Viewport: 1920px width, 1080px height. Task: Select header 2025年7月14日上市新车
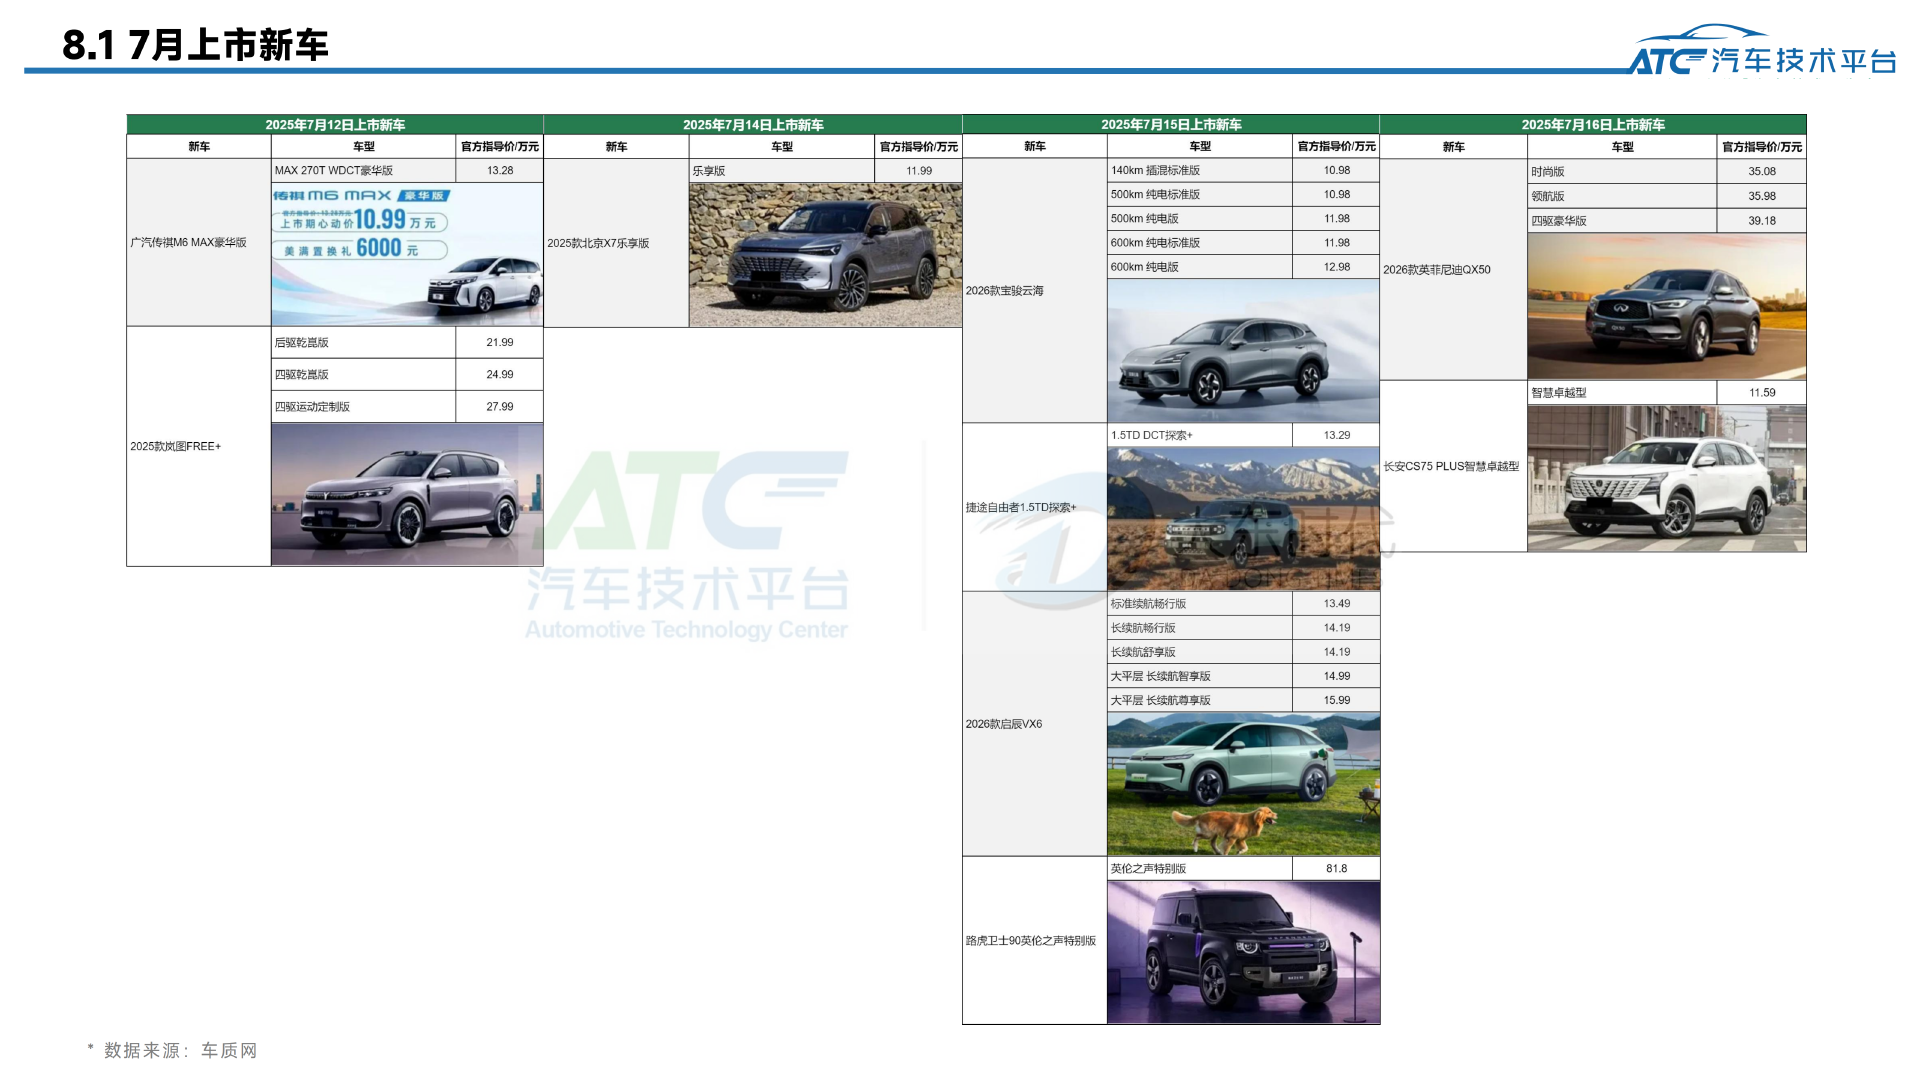[753, 124]
